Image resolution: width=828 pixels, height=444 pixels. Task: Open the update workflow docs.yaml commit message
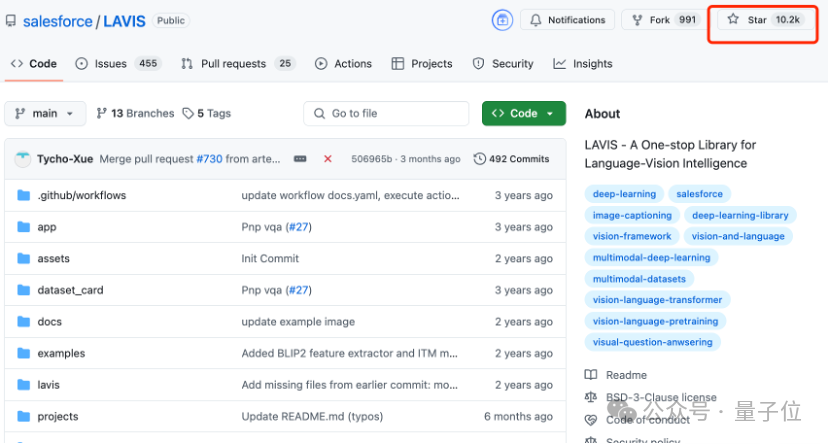tap(350, 195)
